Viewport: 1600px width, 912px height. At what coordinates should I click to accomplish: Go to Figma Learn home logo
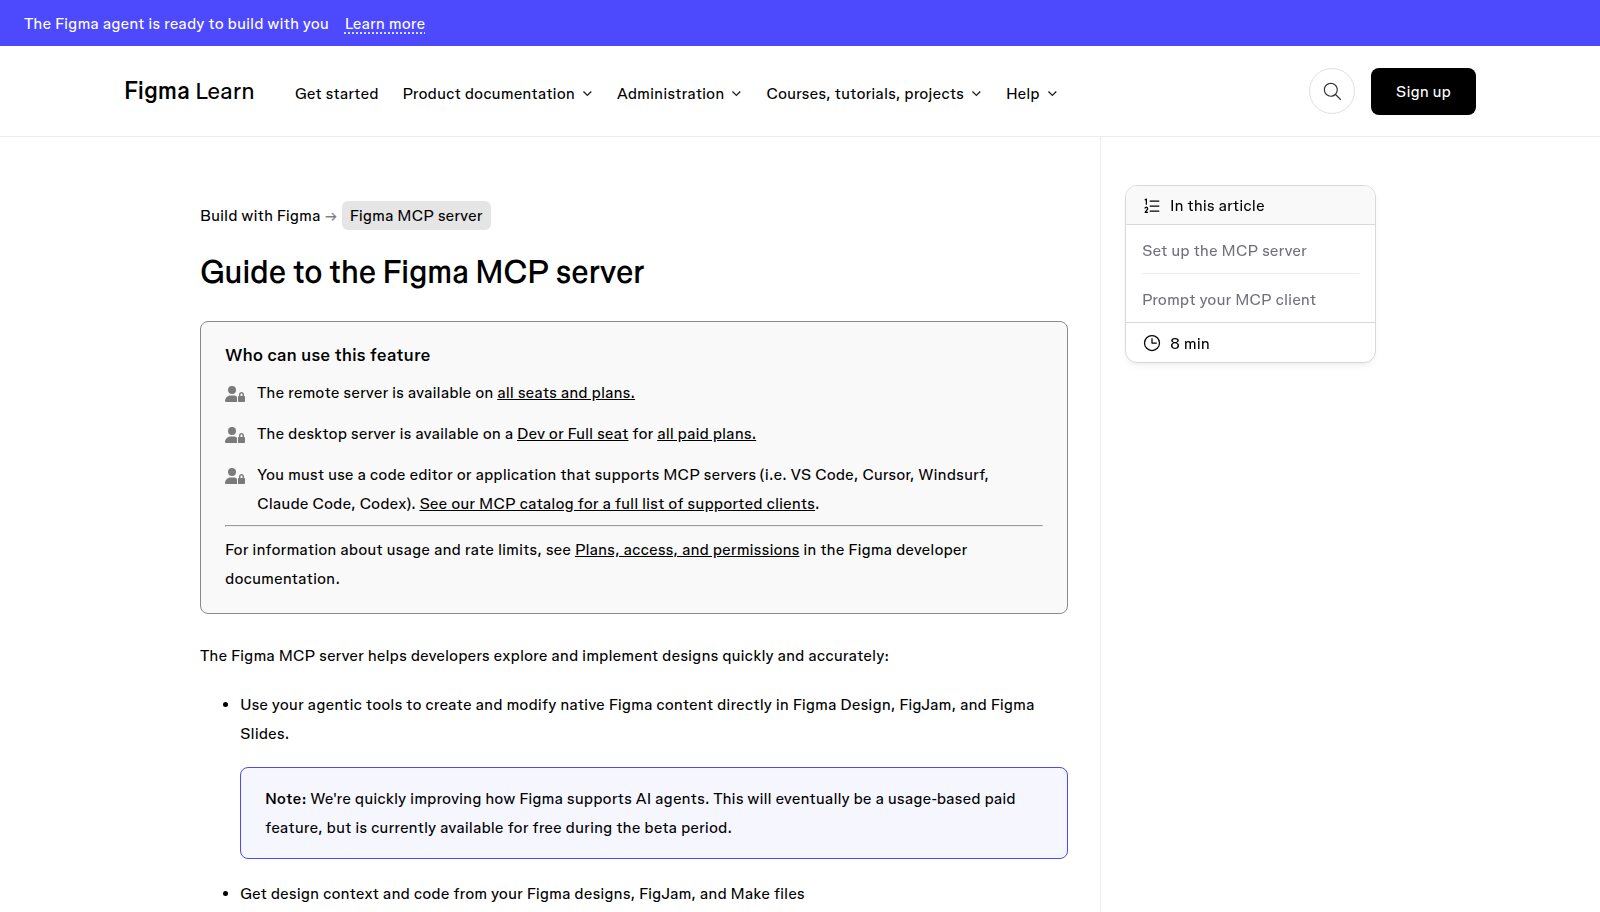189,91
